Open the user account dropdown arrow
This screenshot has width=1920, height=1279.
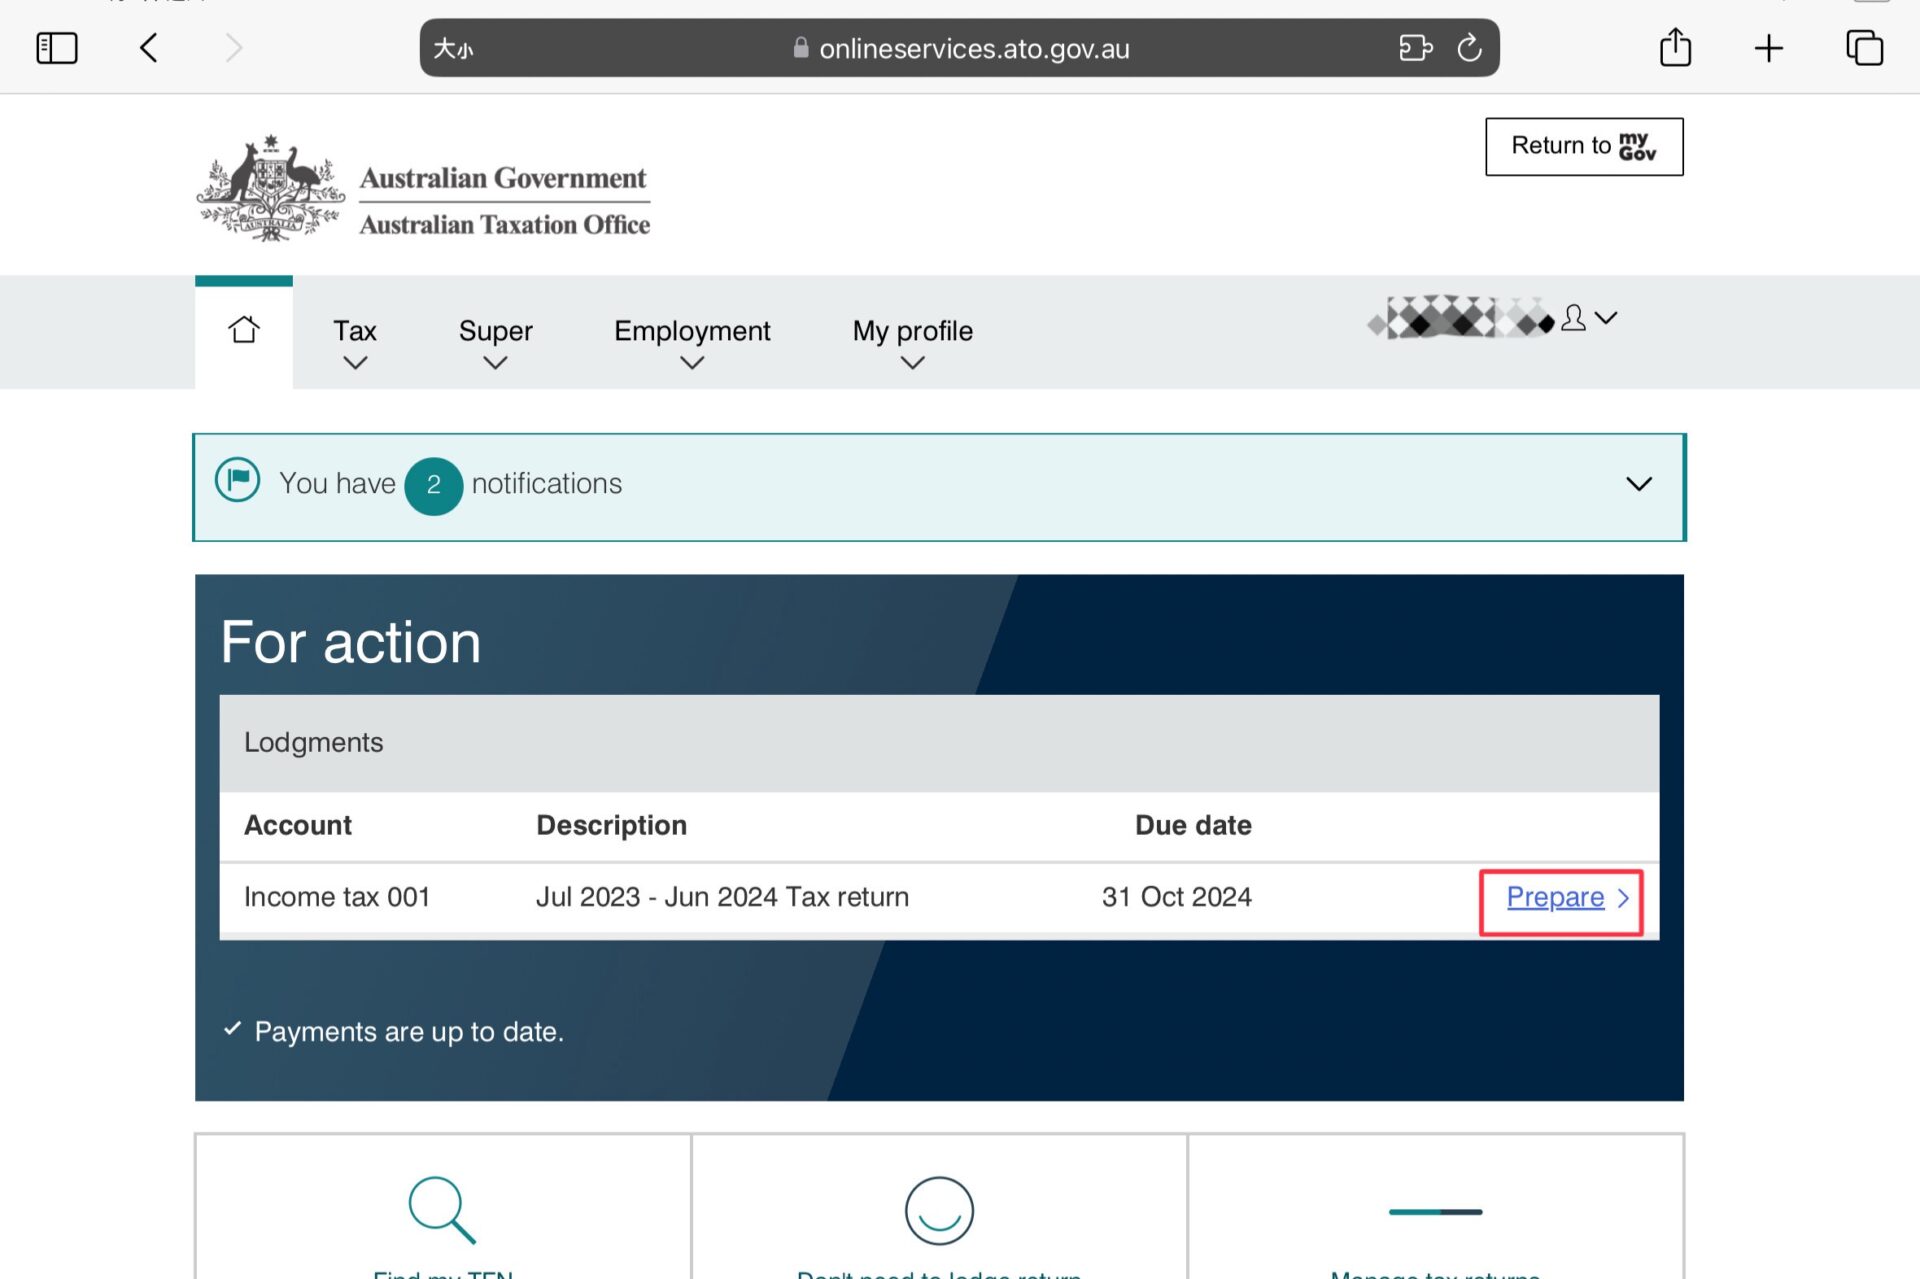point(1606,318)
